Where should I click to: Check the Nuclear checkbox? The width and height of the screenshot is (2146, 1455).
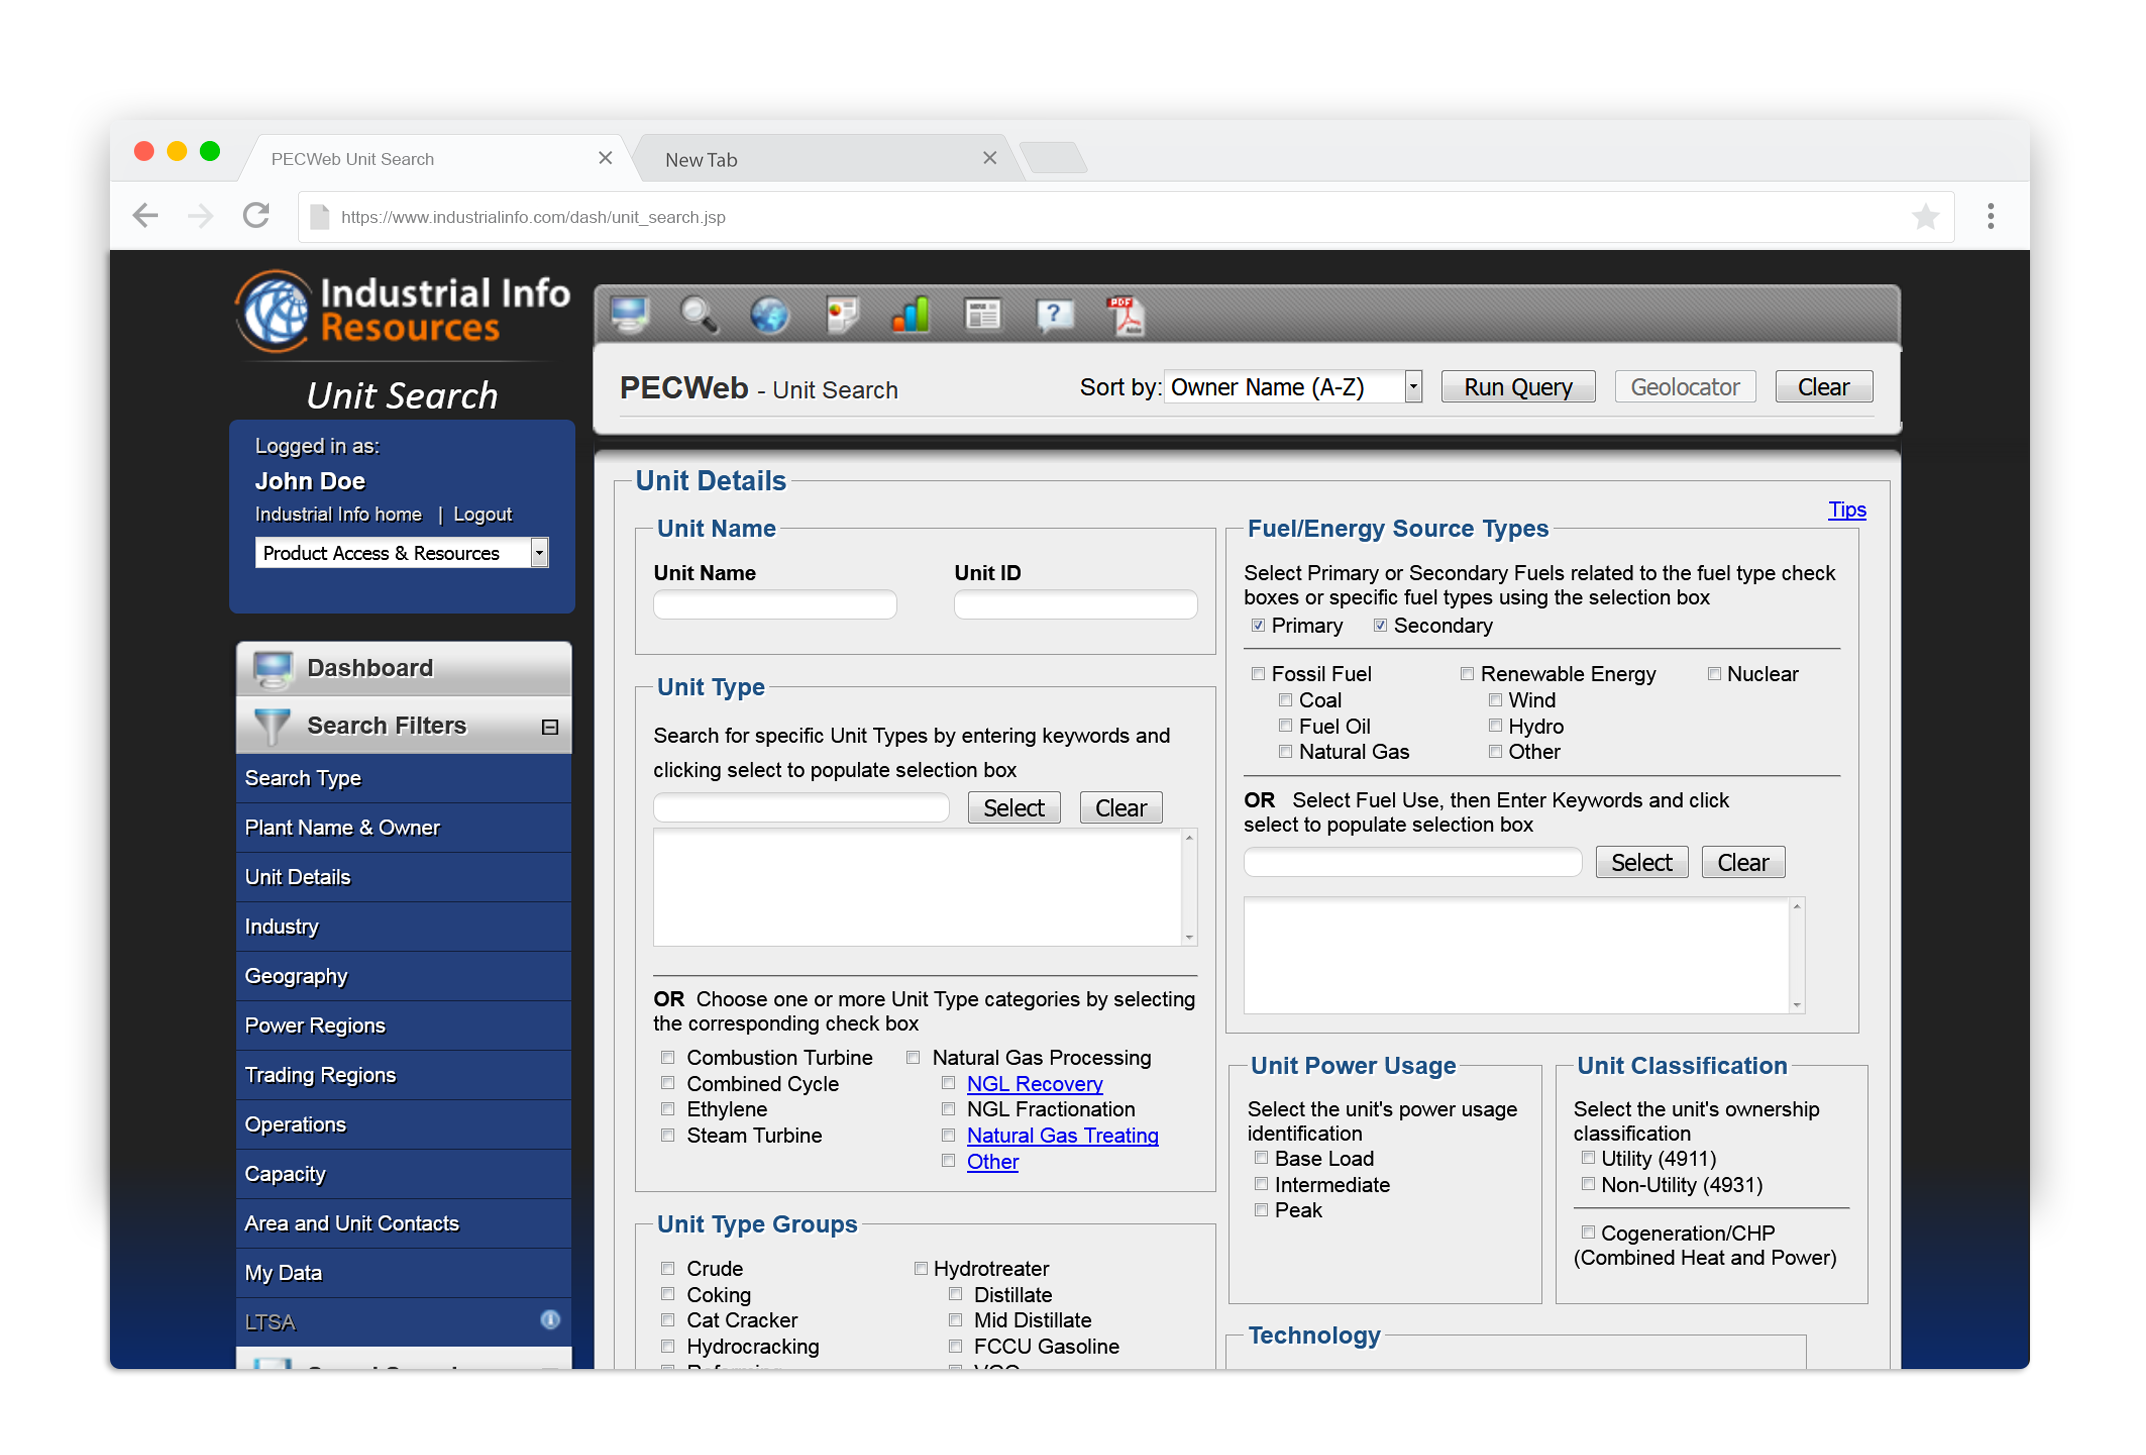pos(1714,674)
